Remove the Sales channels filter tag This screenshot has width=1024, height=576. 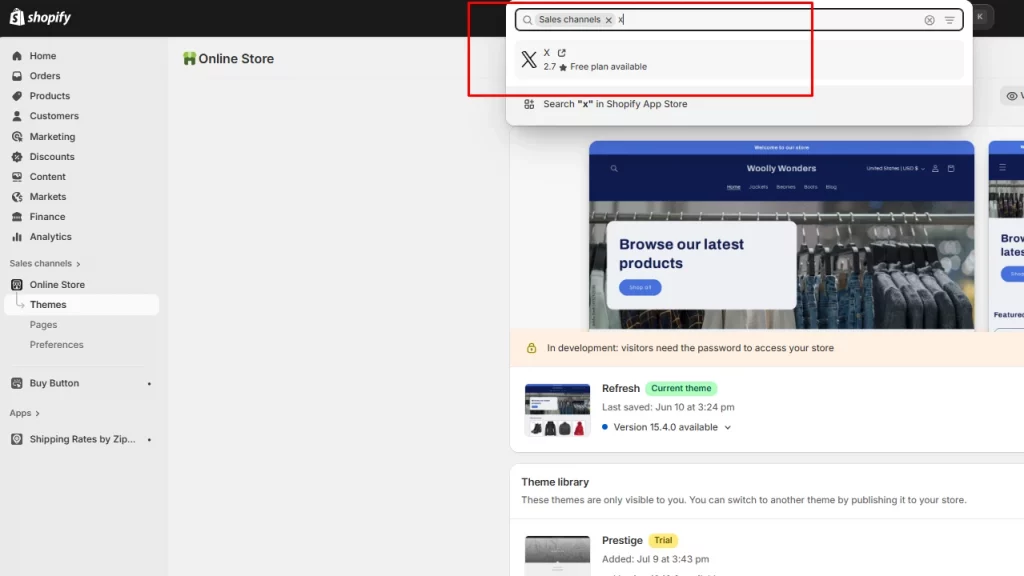608,20
